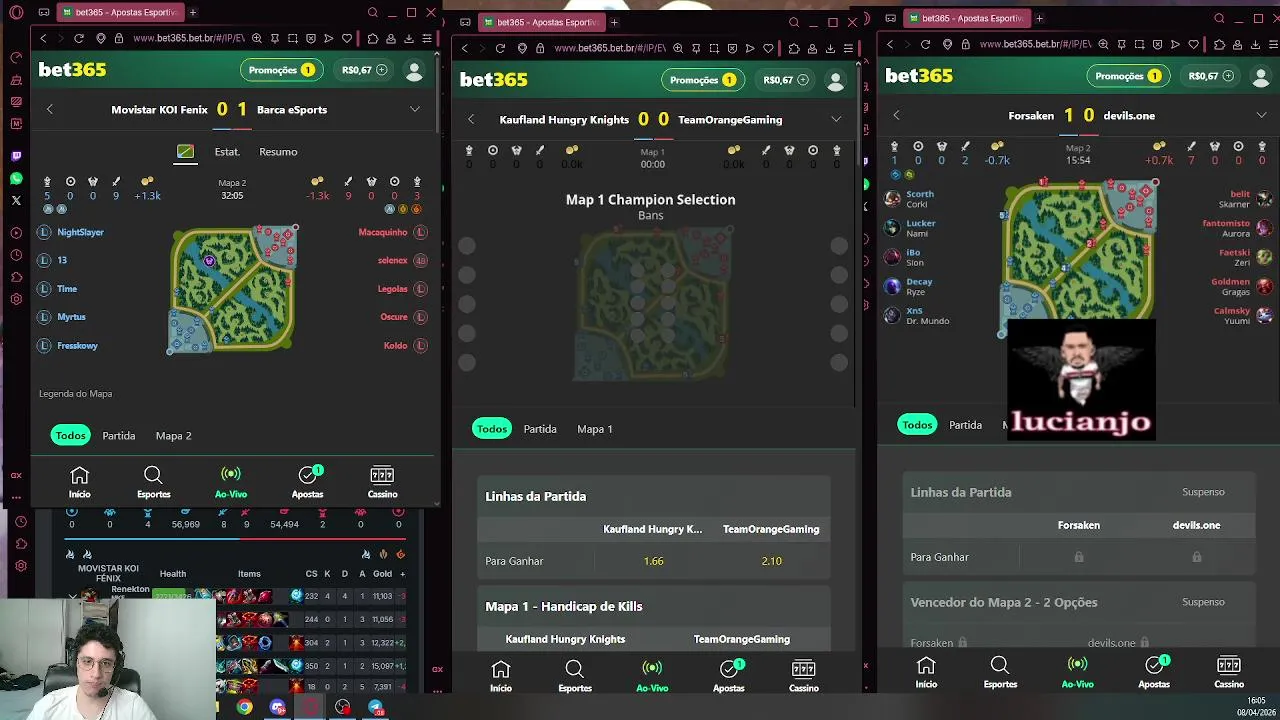Collapse Vencedor do Mapa 2 section
Image resolution: width=1280 pixels, height=720 pixels.
(x=1079, y=602)
